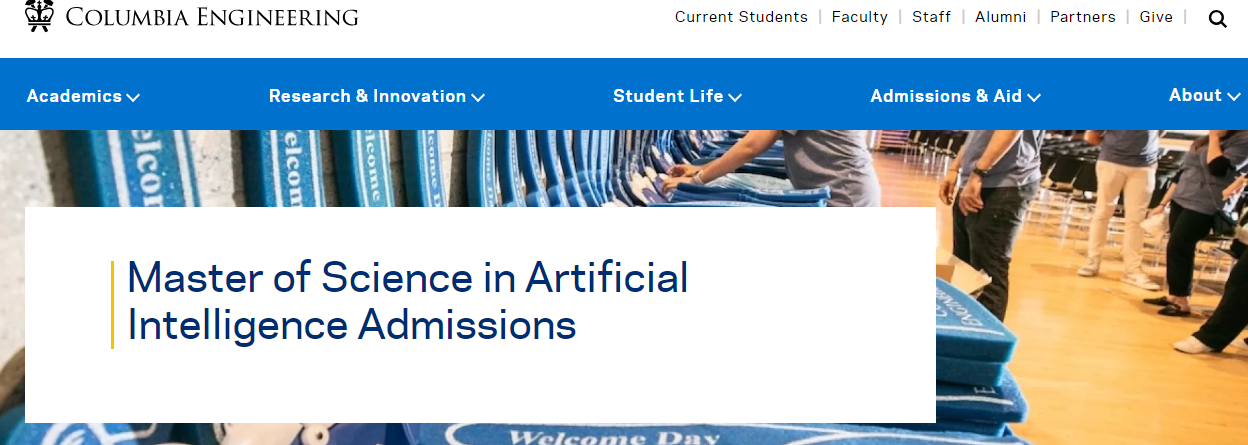1248x445 pixels.
Task: Open the Academics menu
Action: coord(74,96)
